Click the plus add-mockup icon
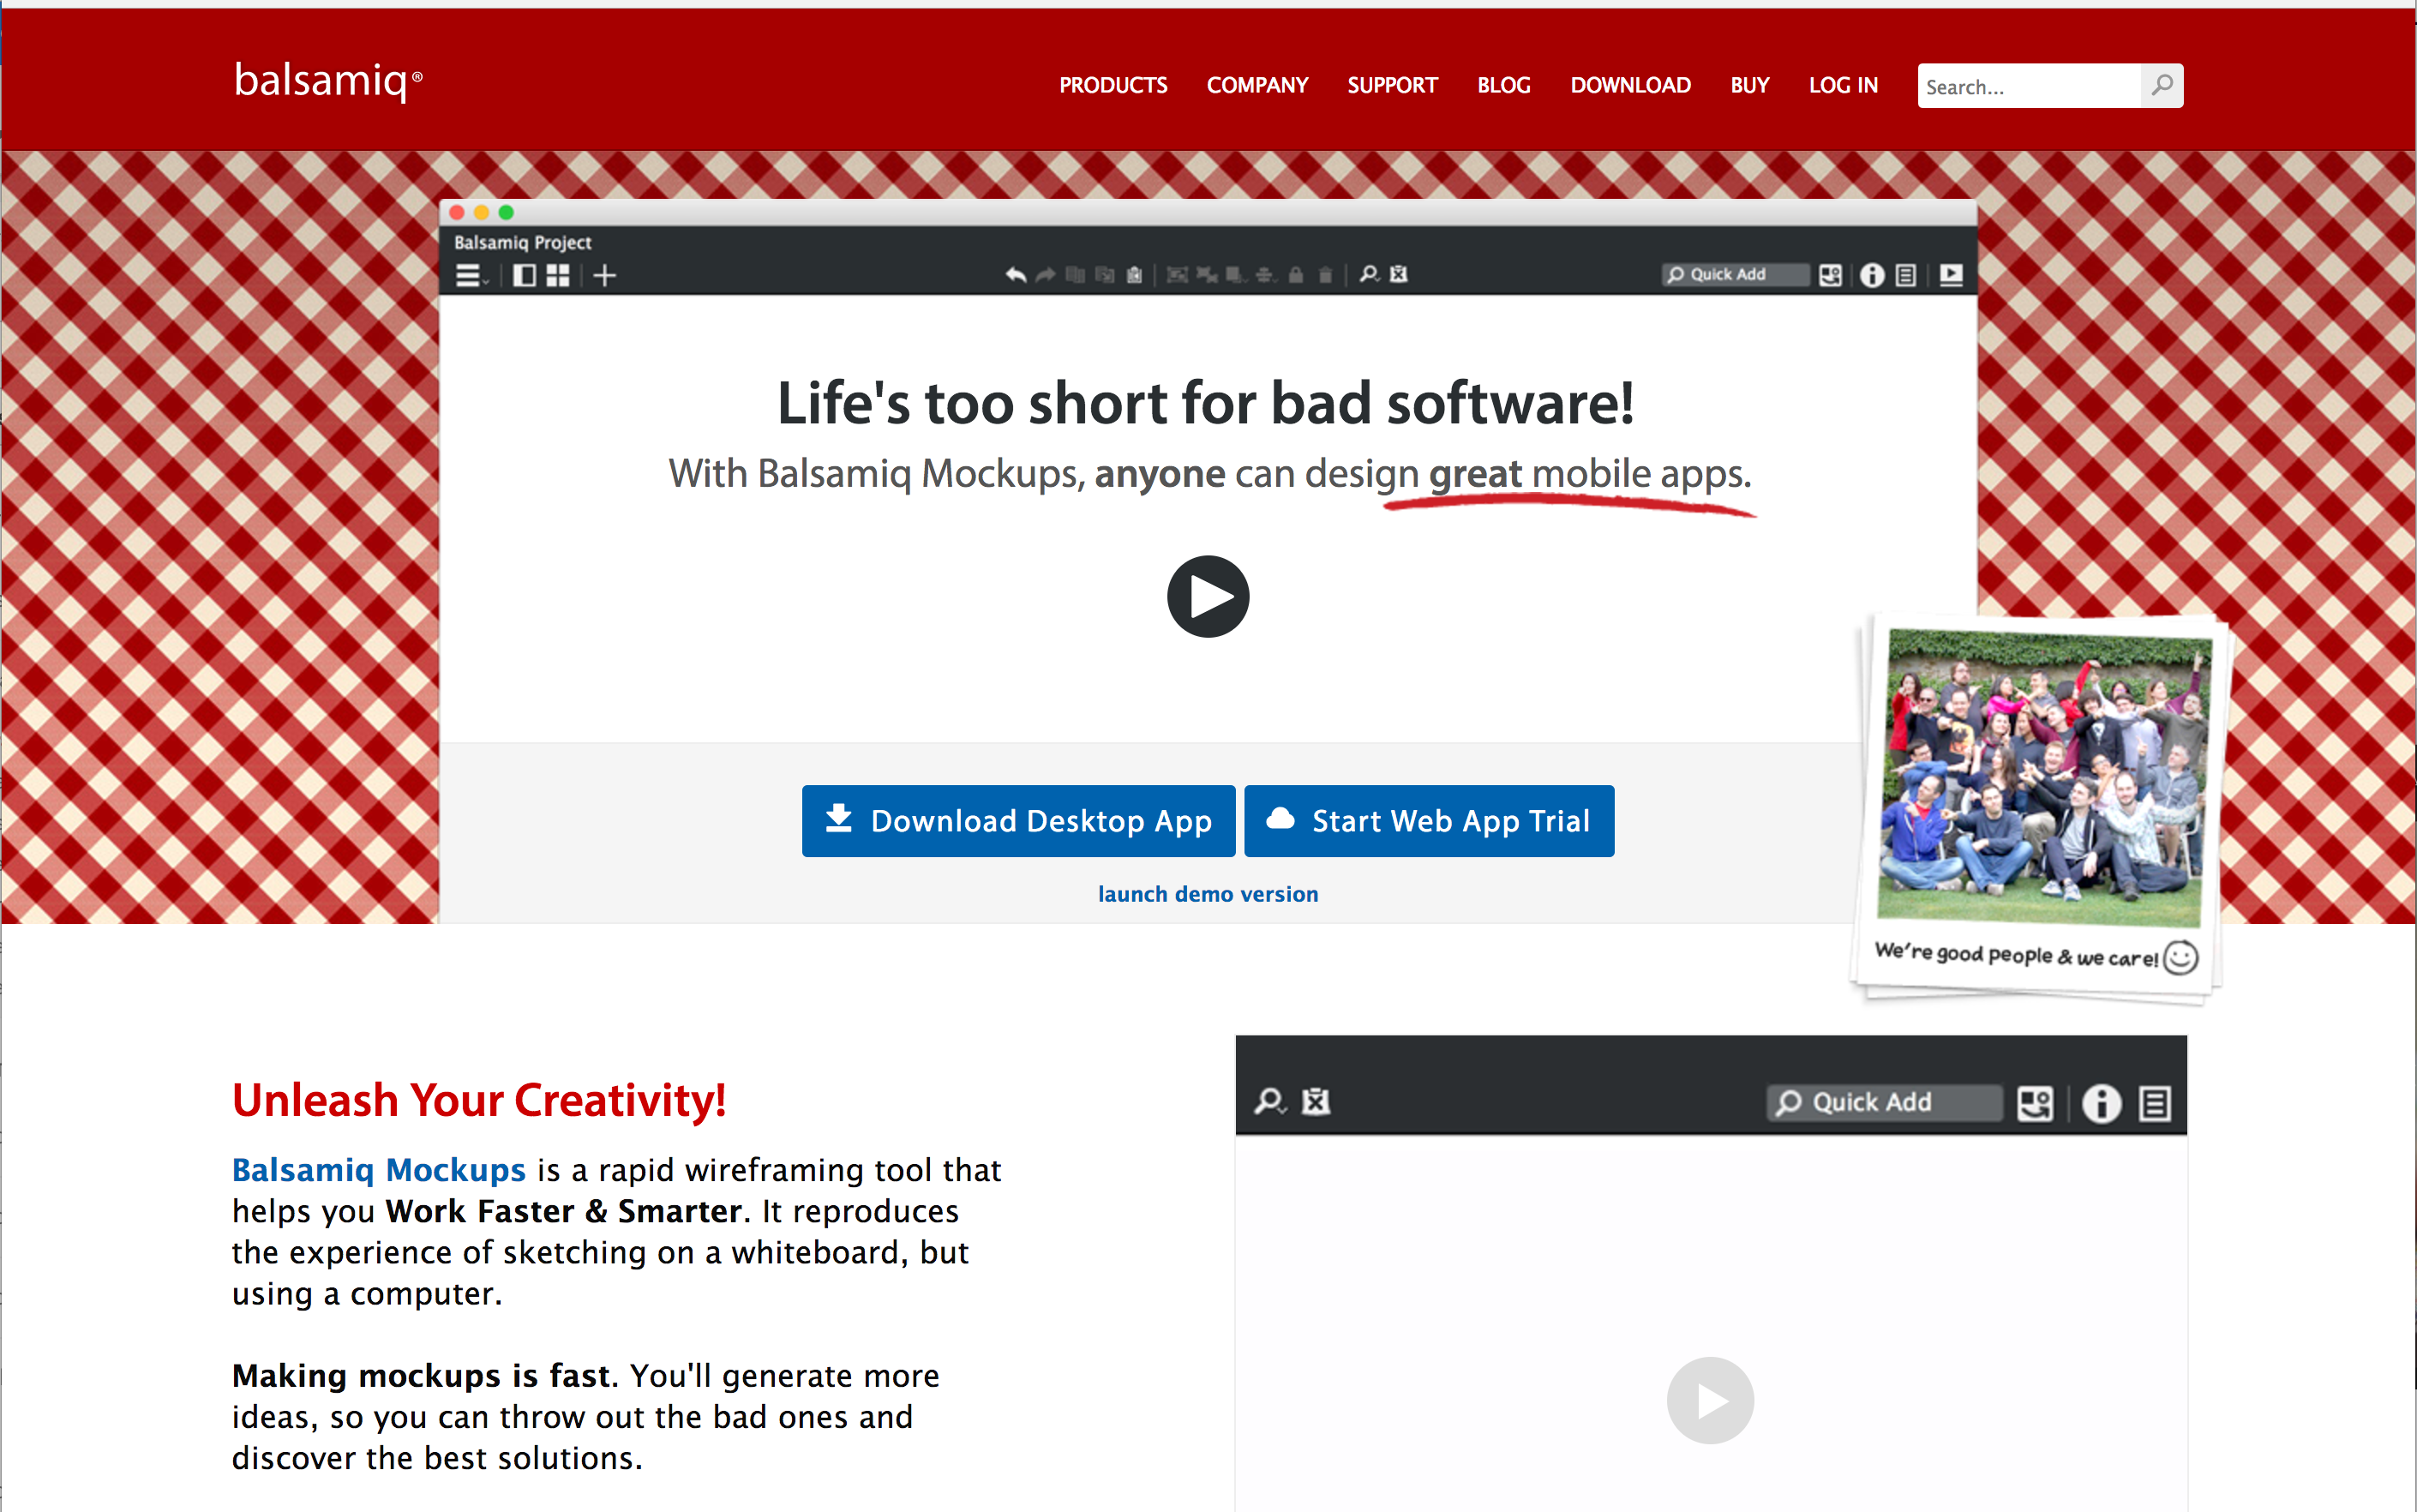The height and width of the screenshot is (1512, 2417). 604,276
